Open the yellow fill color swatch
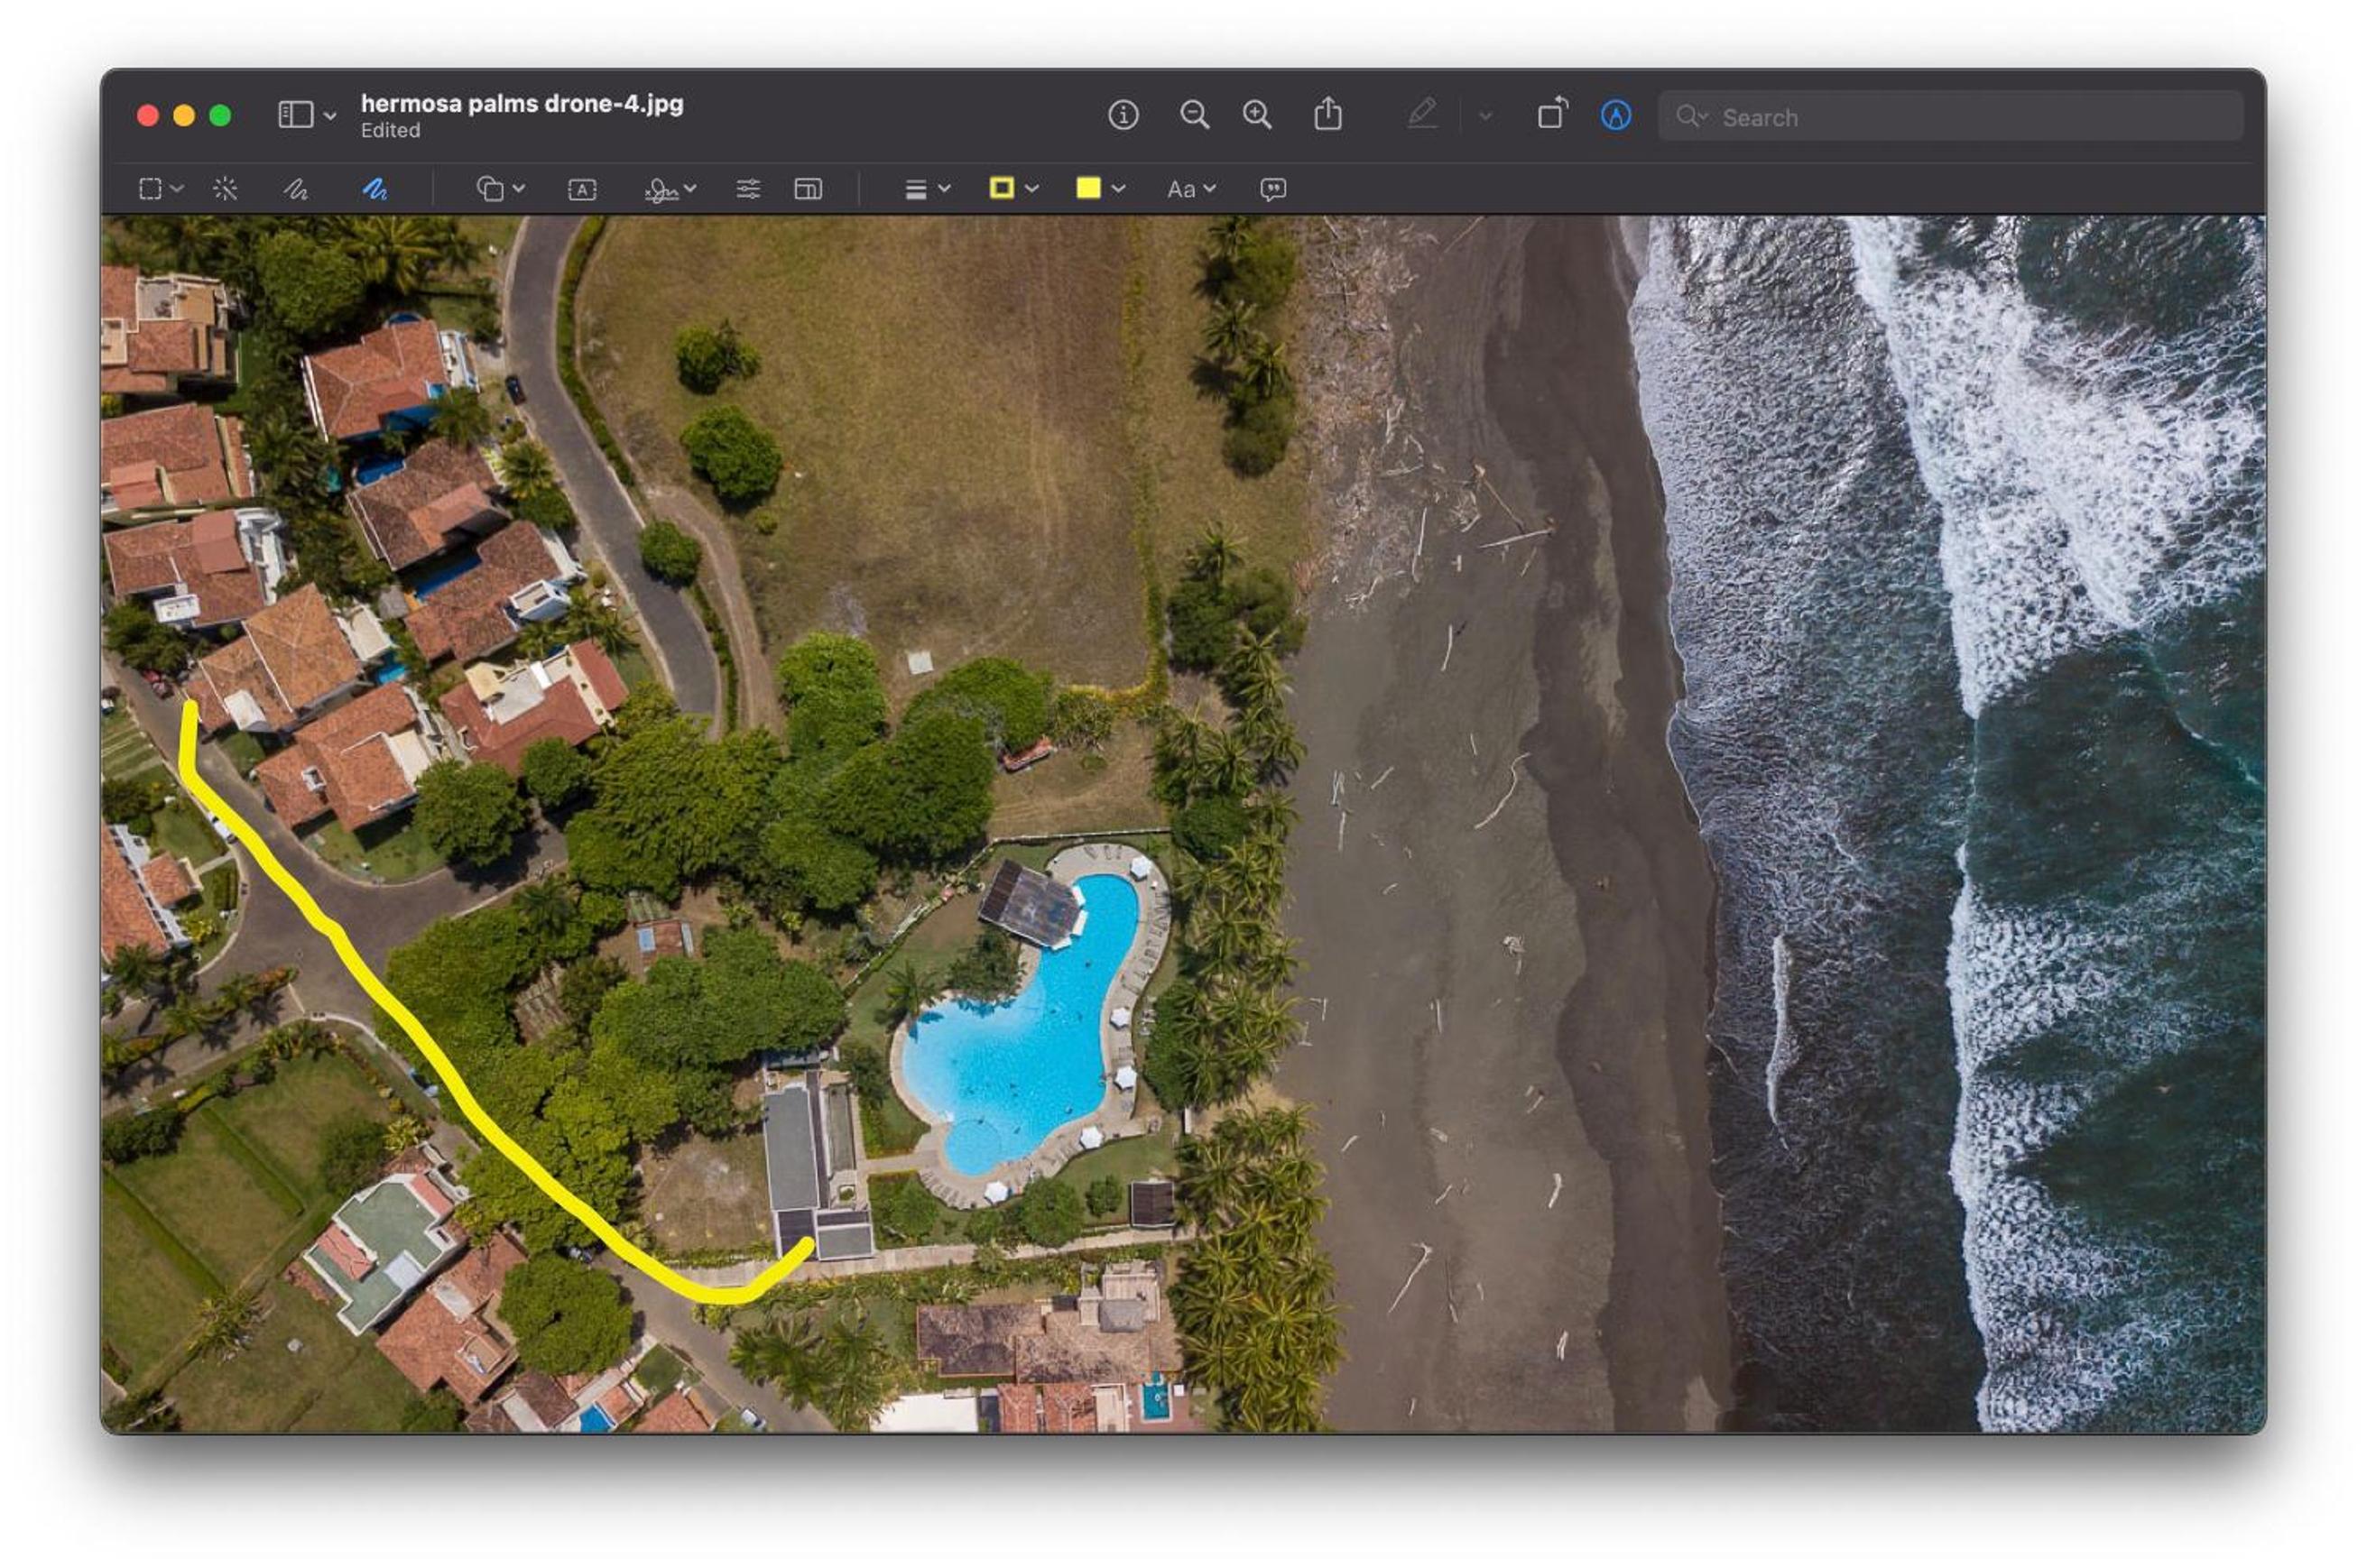This screenshot has width=2367, height=1568. [x=1100, y=188]
